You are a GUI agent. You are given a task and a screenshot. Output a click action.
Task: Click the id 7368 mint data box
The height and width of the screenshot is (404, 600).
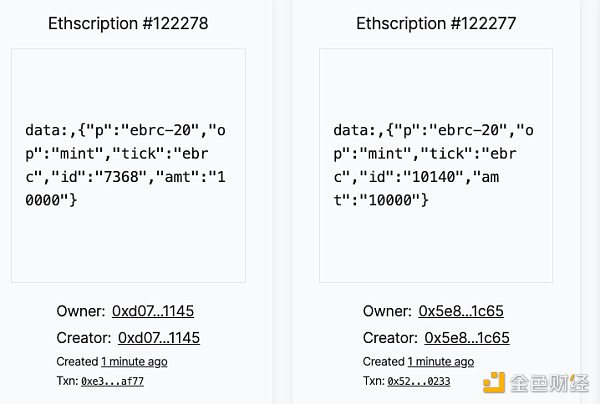[x=128, y=165]
